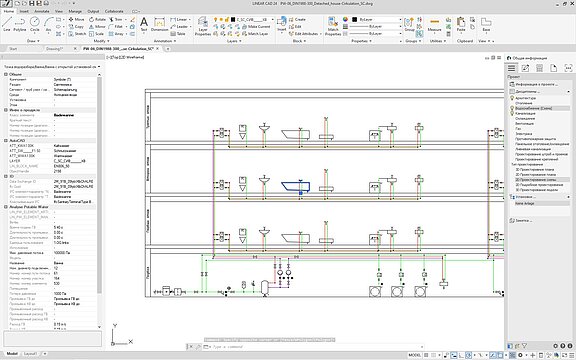The width and height of the screenshot is (576, 360).
Task: Toggle Водоснабжение discipline light bulb
Action: (x=512, y=108)
